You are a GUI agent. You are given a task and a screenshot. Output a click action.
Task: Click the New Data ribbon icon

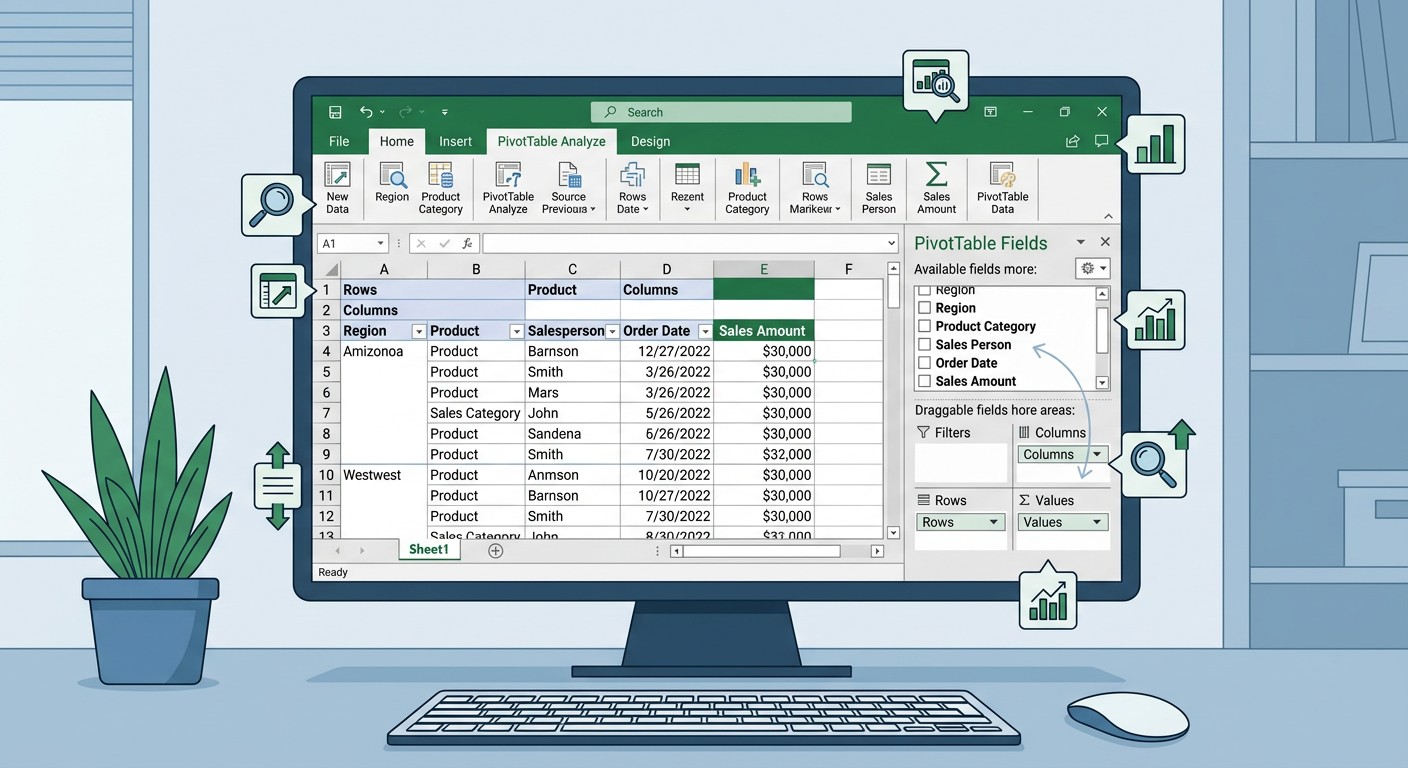tap(338, 174)
